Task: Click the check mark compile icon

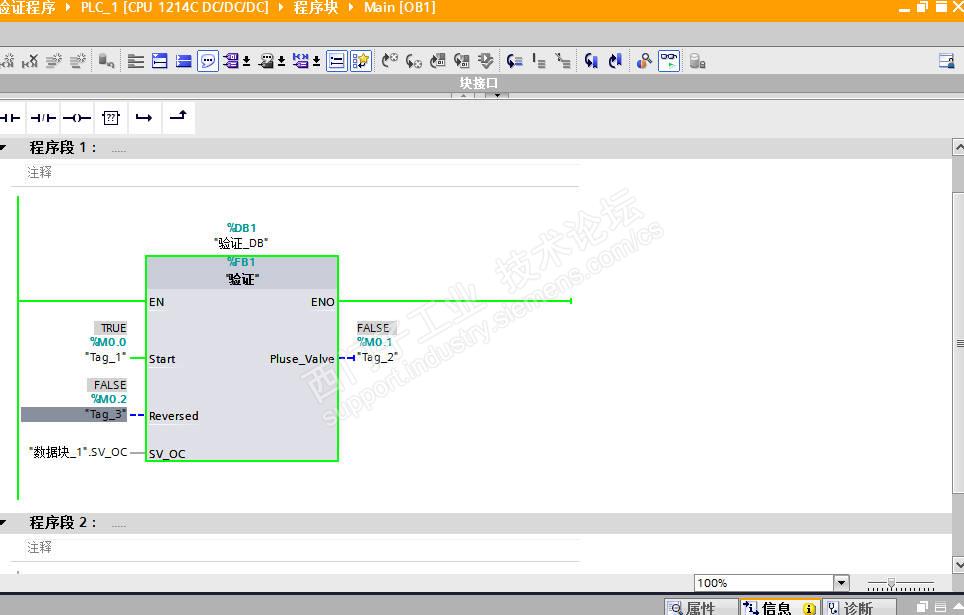Action: coord(486,61)
